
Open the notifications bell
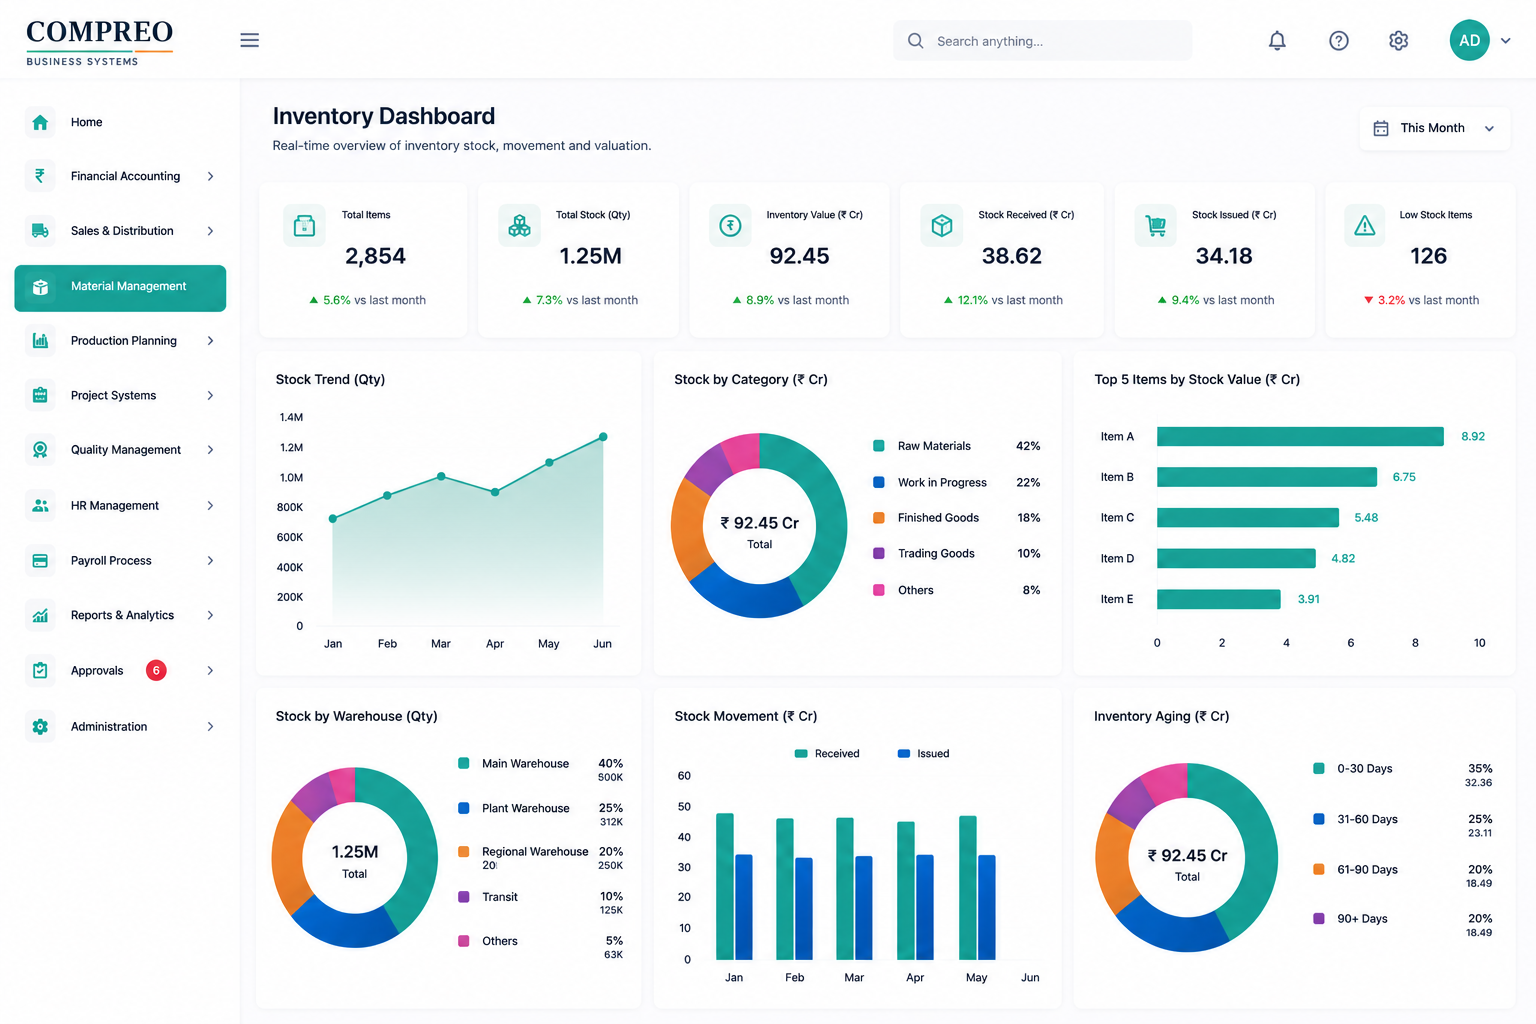click(x=1277, y=41)
